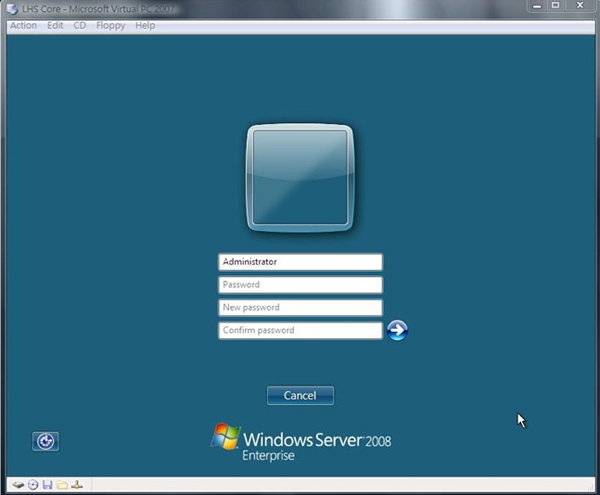This screenshot has height=495, width=600.
Task: Submit password with the blue arrow button
Action: tap(397, 330)
